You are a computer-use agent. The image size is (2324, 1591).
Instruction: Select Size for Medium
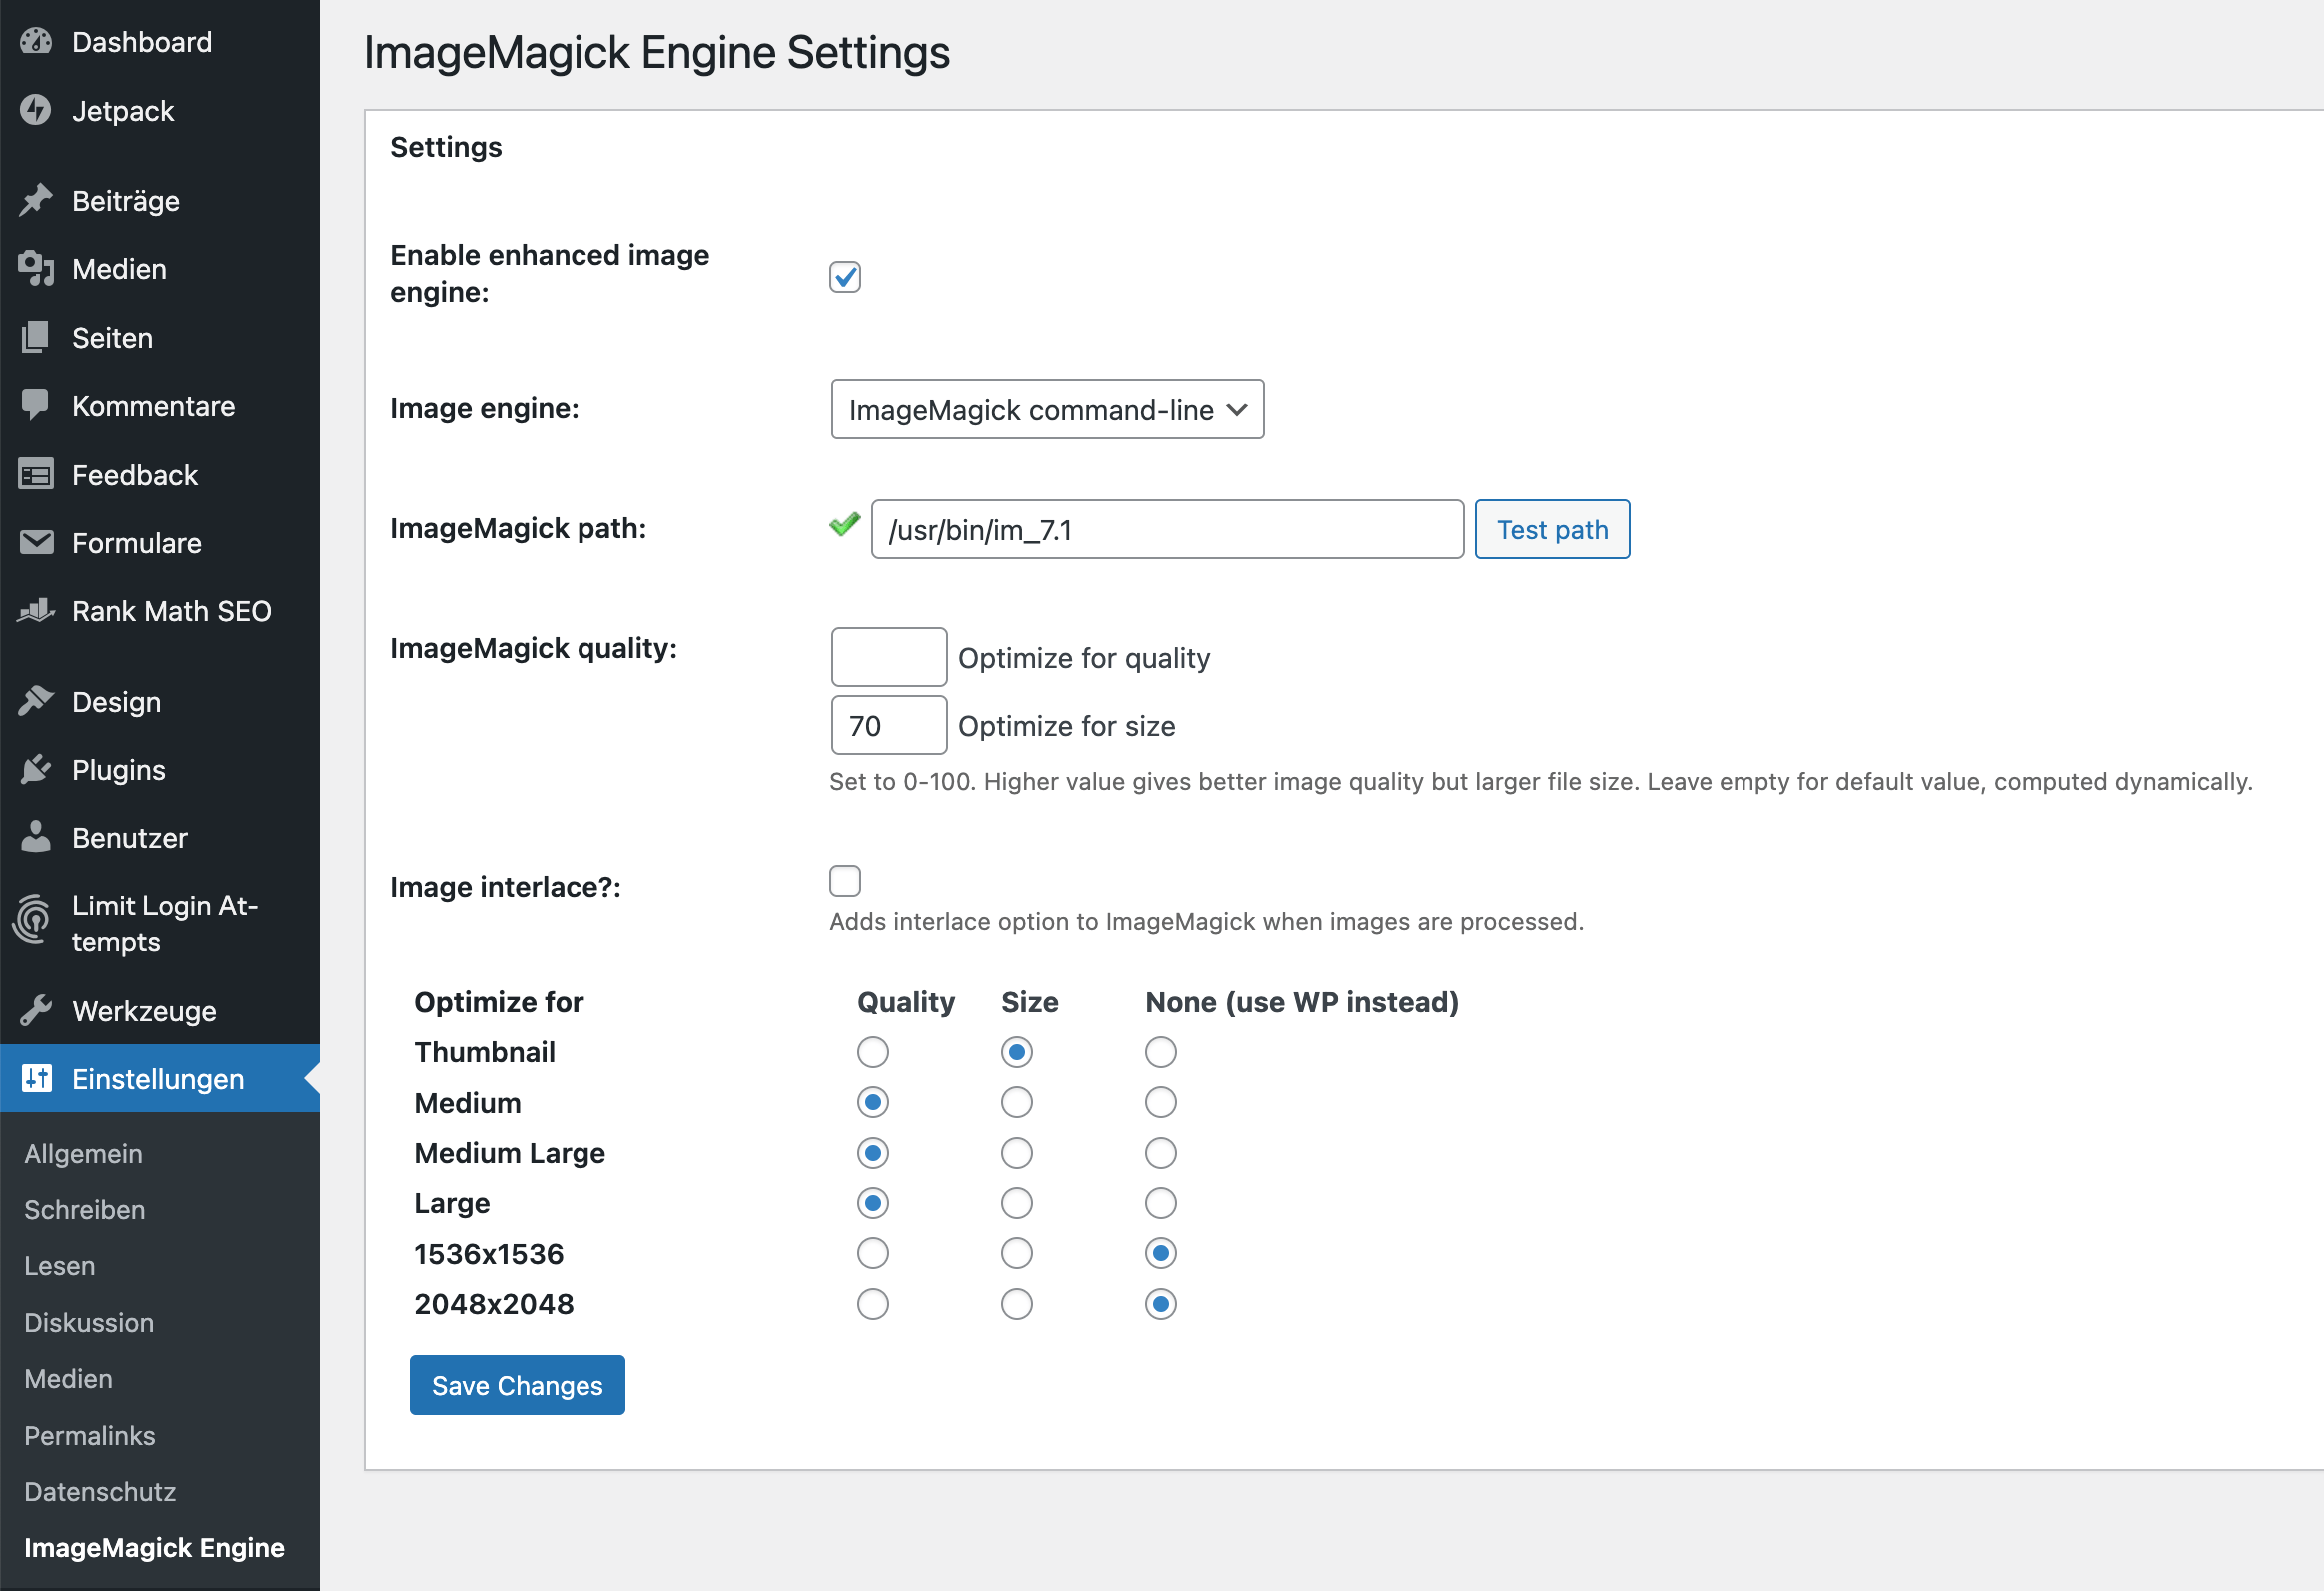click(x=1017, y=1102)
